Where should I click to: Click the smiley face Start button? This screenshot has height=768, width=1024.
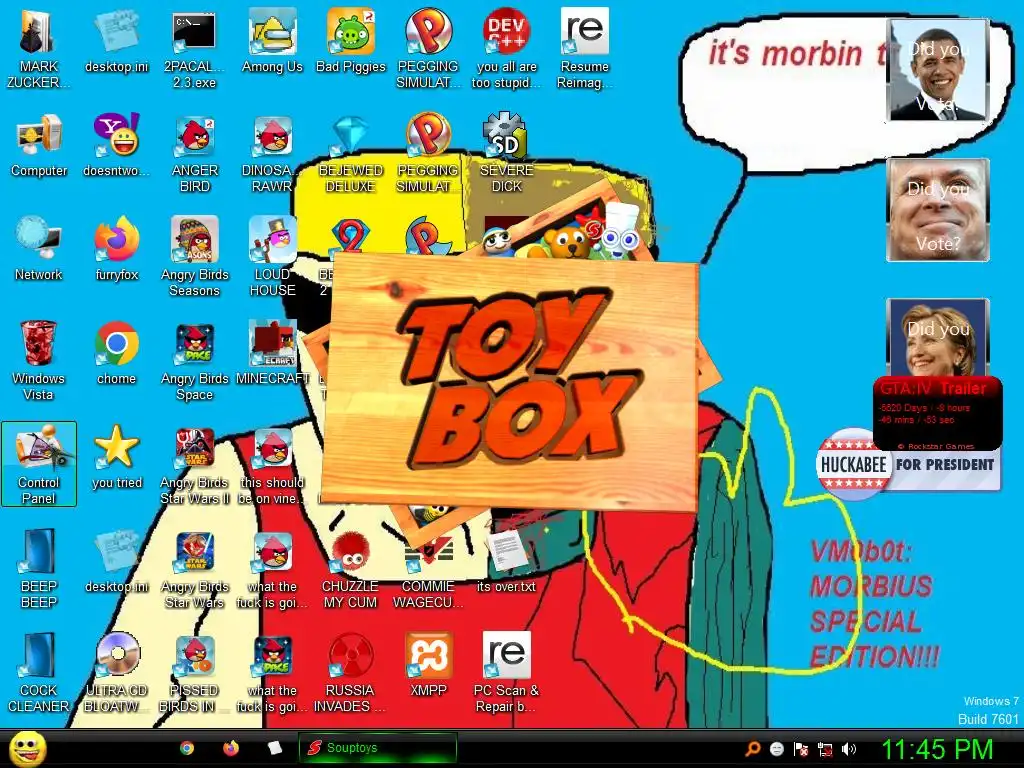pyautogui.click(x=27, y=748)
